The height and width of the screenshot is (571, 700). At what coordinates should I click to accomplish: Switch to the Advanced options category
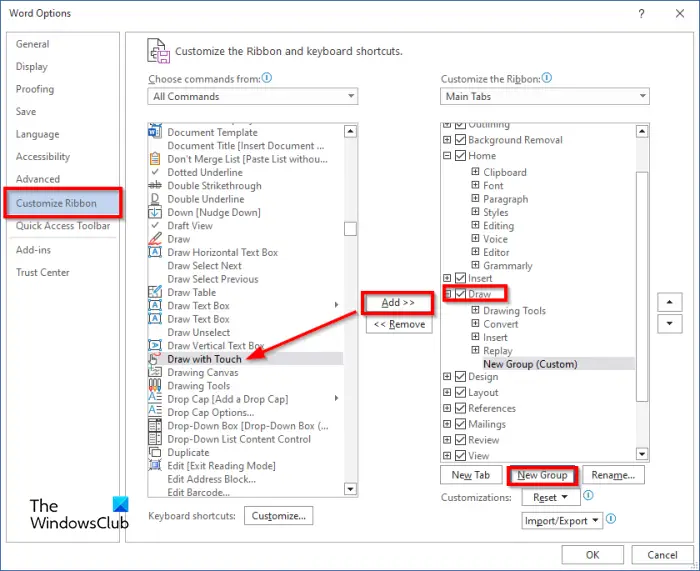click(x=38, y=179)
